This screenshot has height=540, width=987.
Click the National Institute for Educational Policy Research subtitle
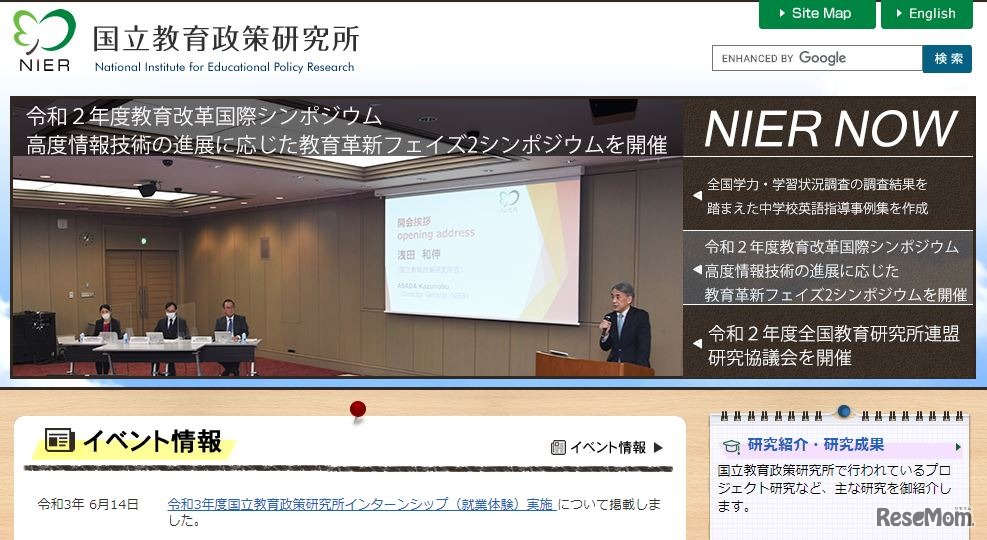(x=224, y=67)
